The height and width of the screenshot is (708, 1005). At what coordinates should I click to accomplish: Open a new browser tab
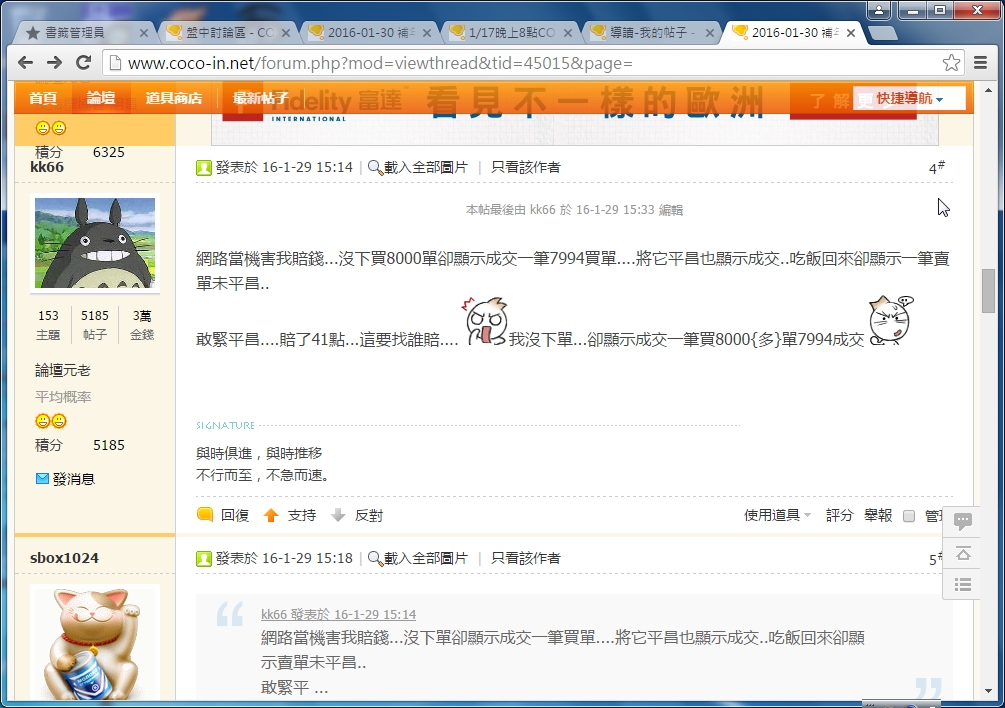point(883,33)
